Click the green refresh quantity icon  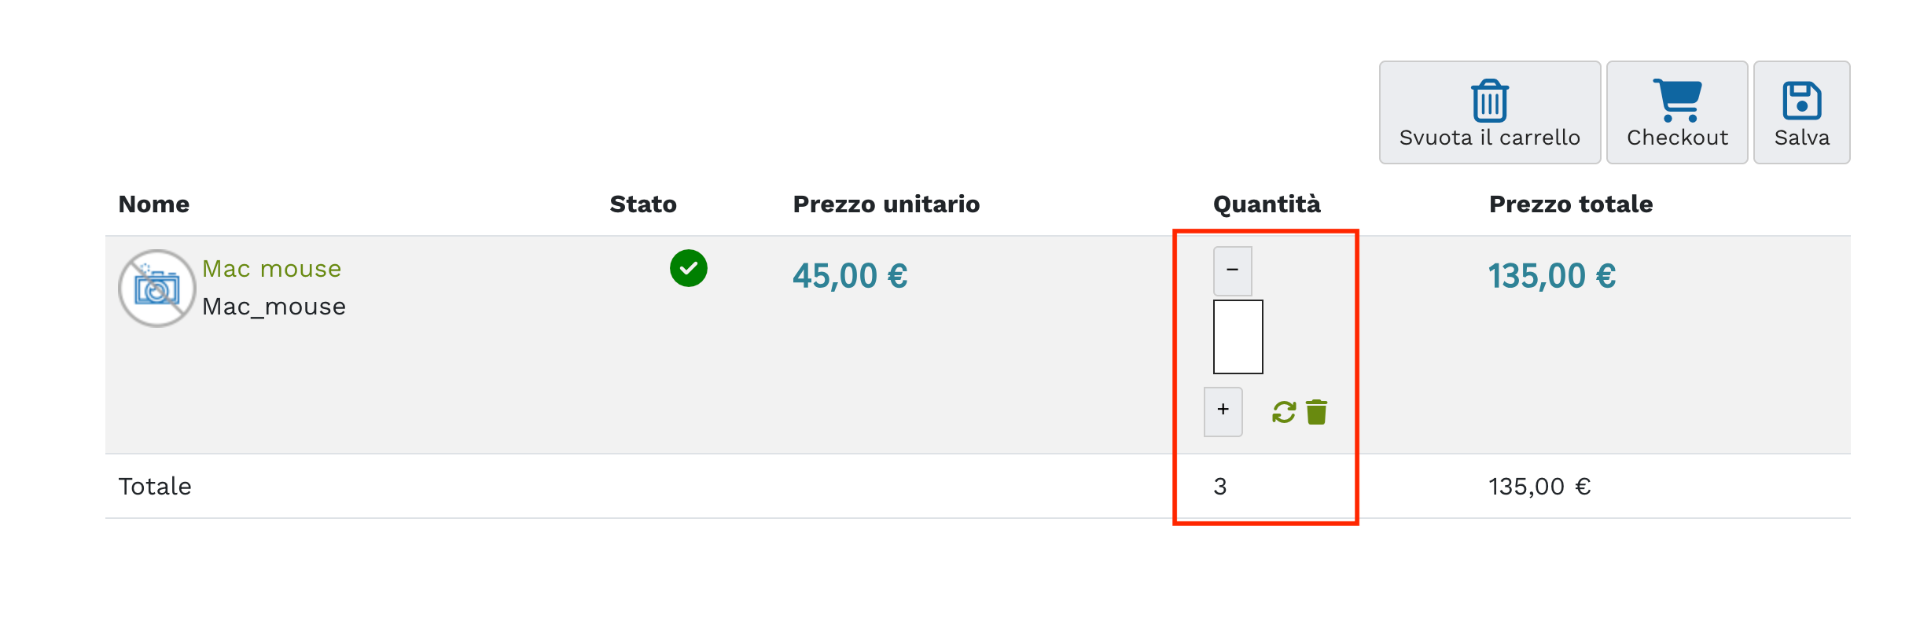click(1283, 412)
